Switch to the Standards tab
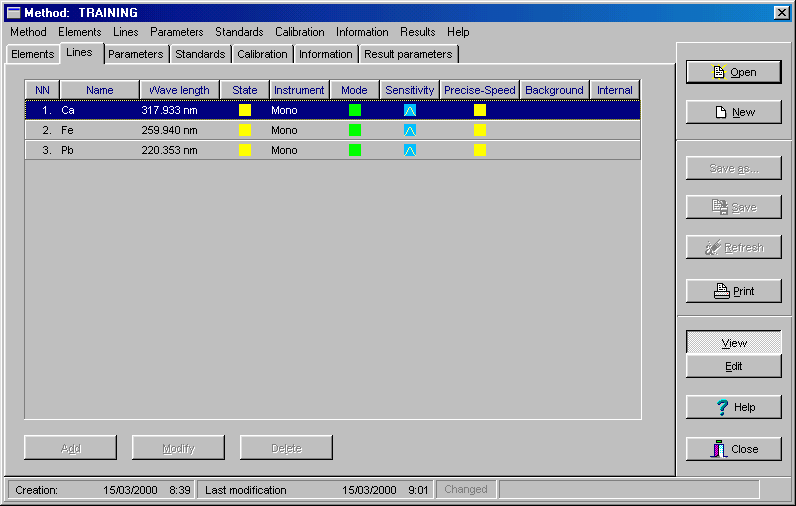This screenshot has width=796, height=506. coord(200,54)
